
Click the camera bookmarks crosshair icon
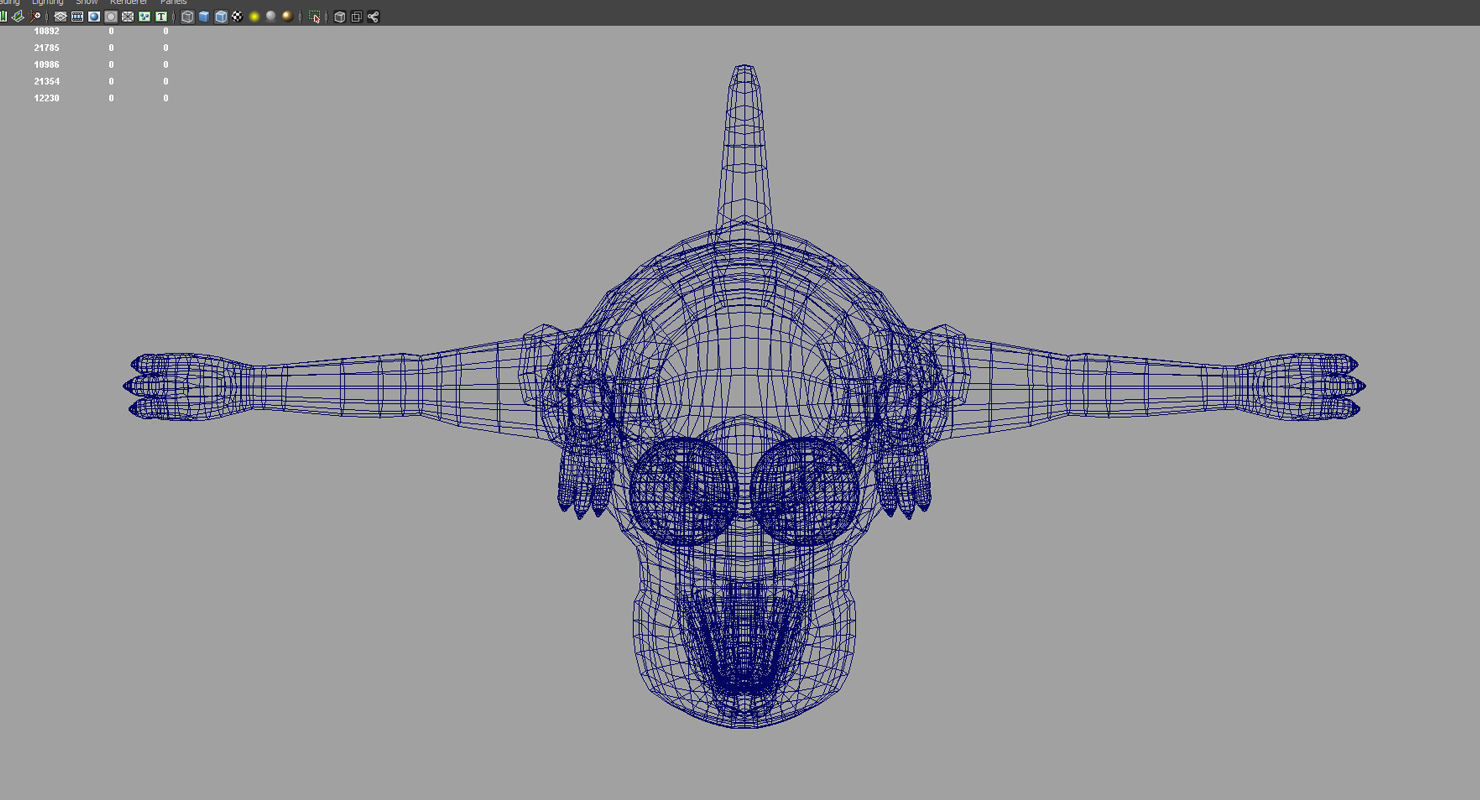click(35, 17)
